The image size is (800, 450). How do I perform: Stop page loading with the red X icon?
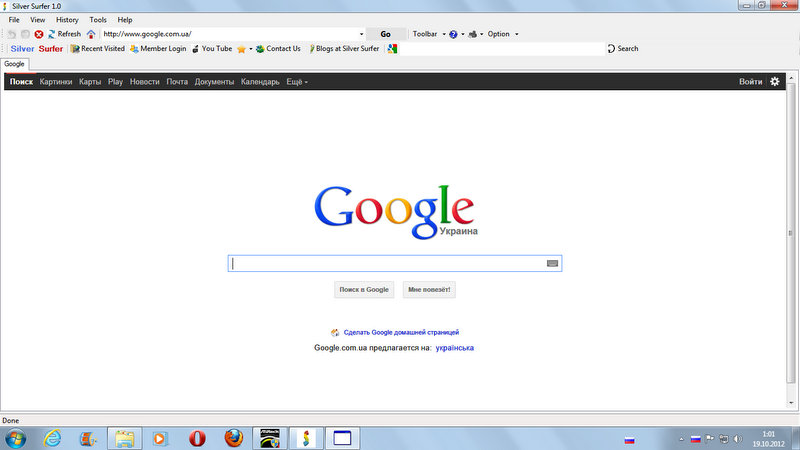[39, 34]
